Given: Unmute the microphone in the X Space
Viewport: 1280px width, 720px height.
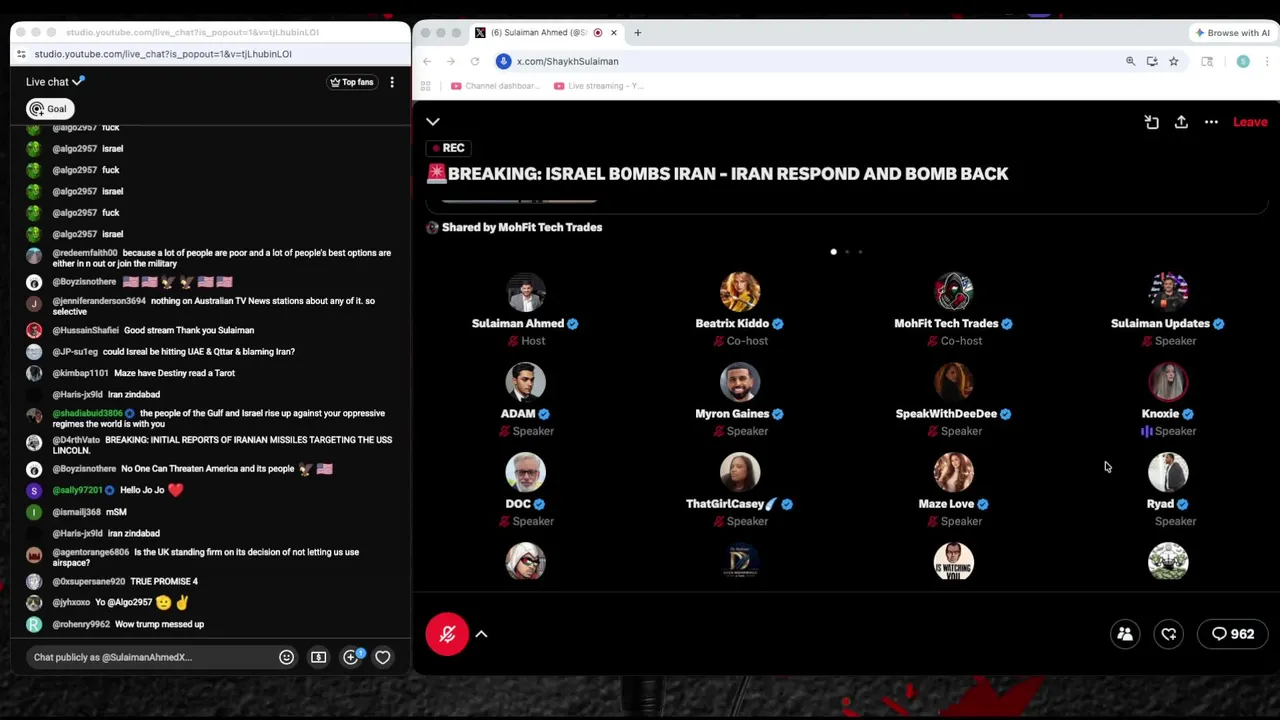Looking at the screenshot, I should coord(447,634).
